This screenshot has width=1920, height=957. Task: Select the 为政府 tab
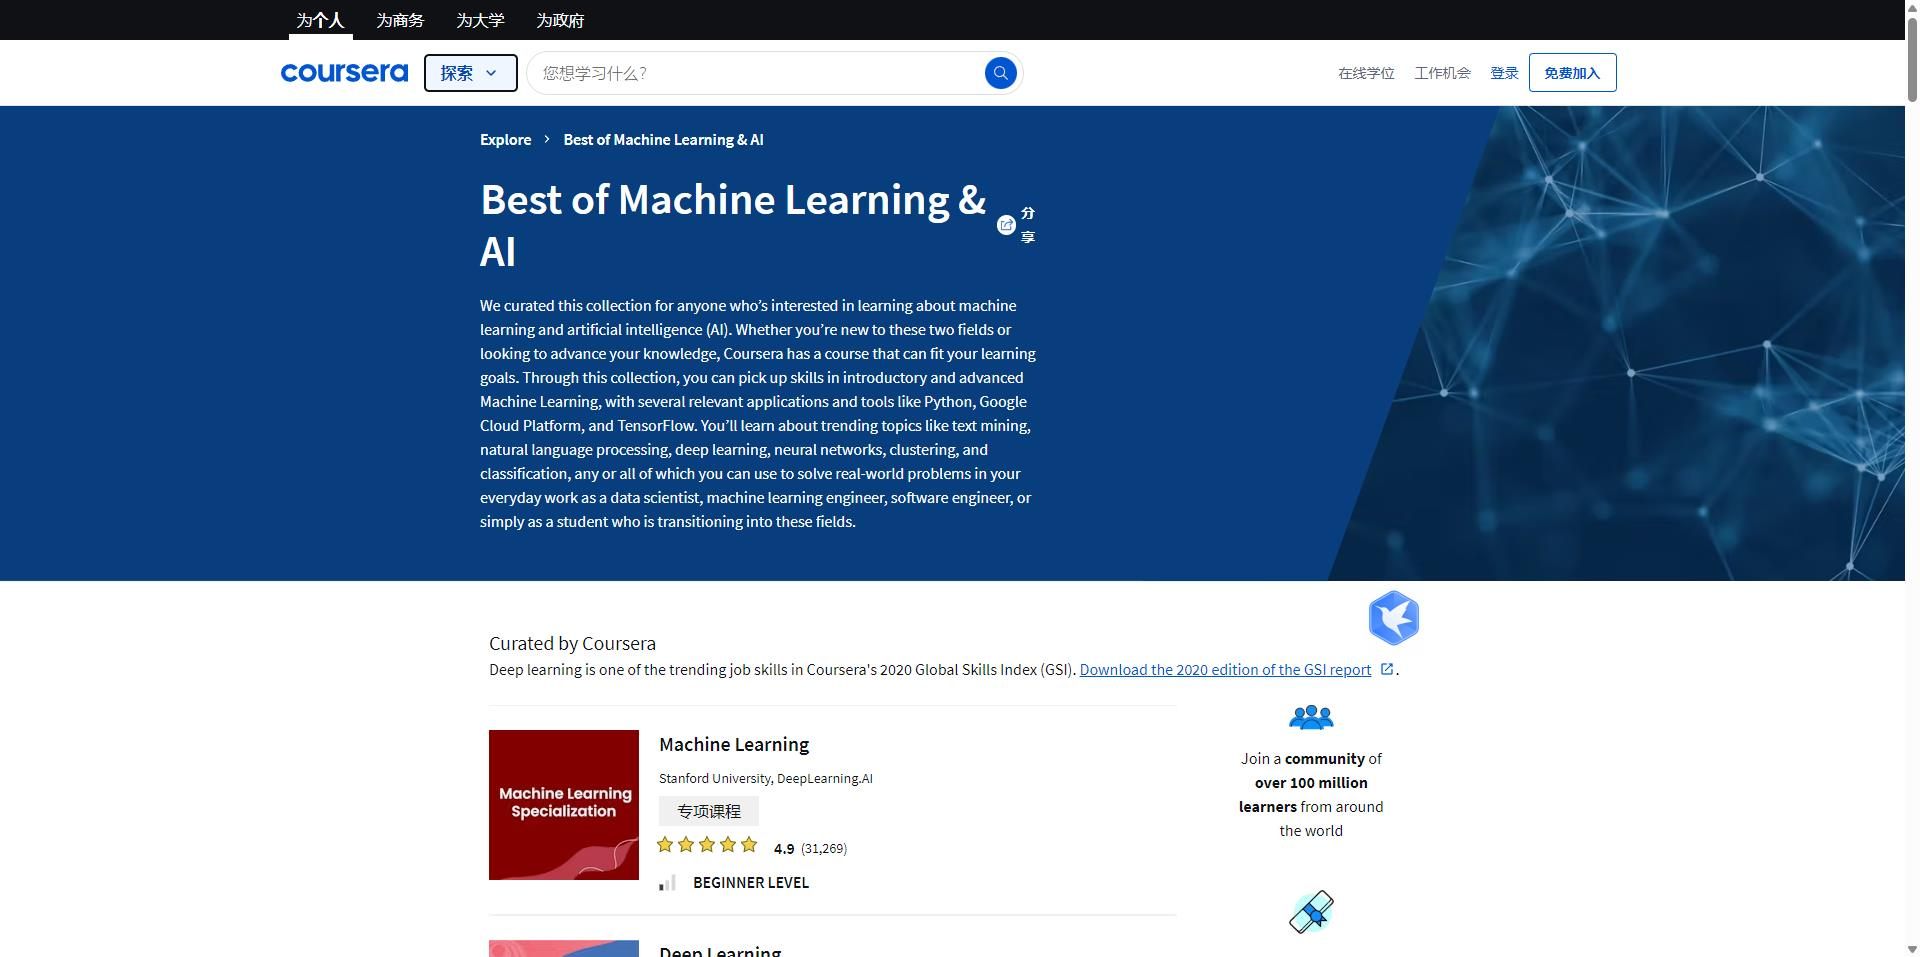(560, 20)
